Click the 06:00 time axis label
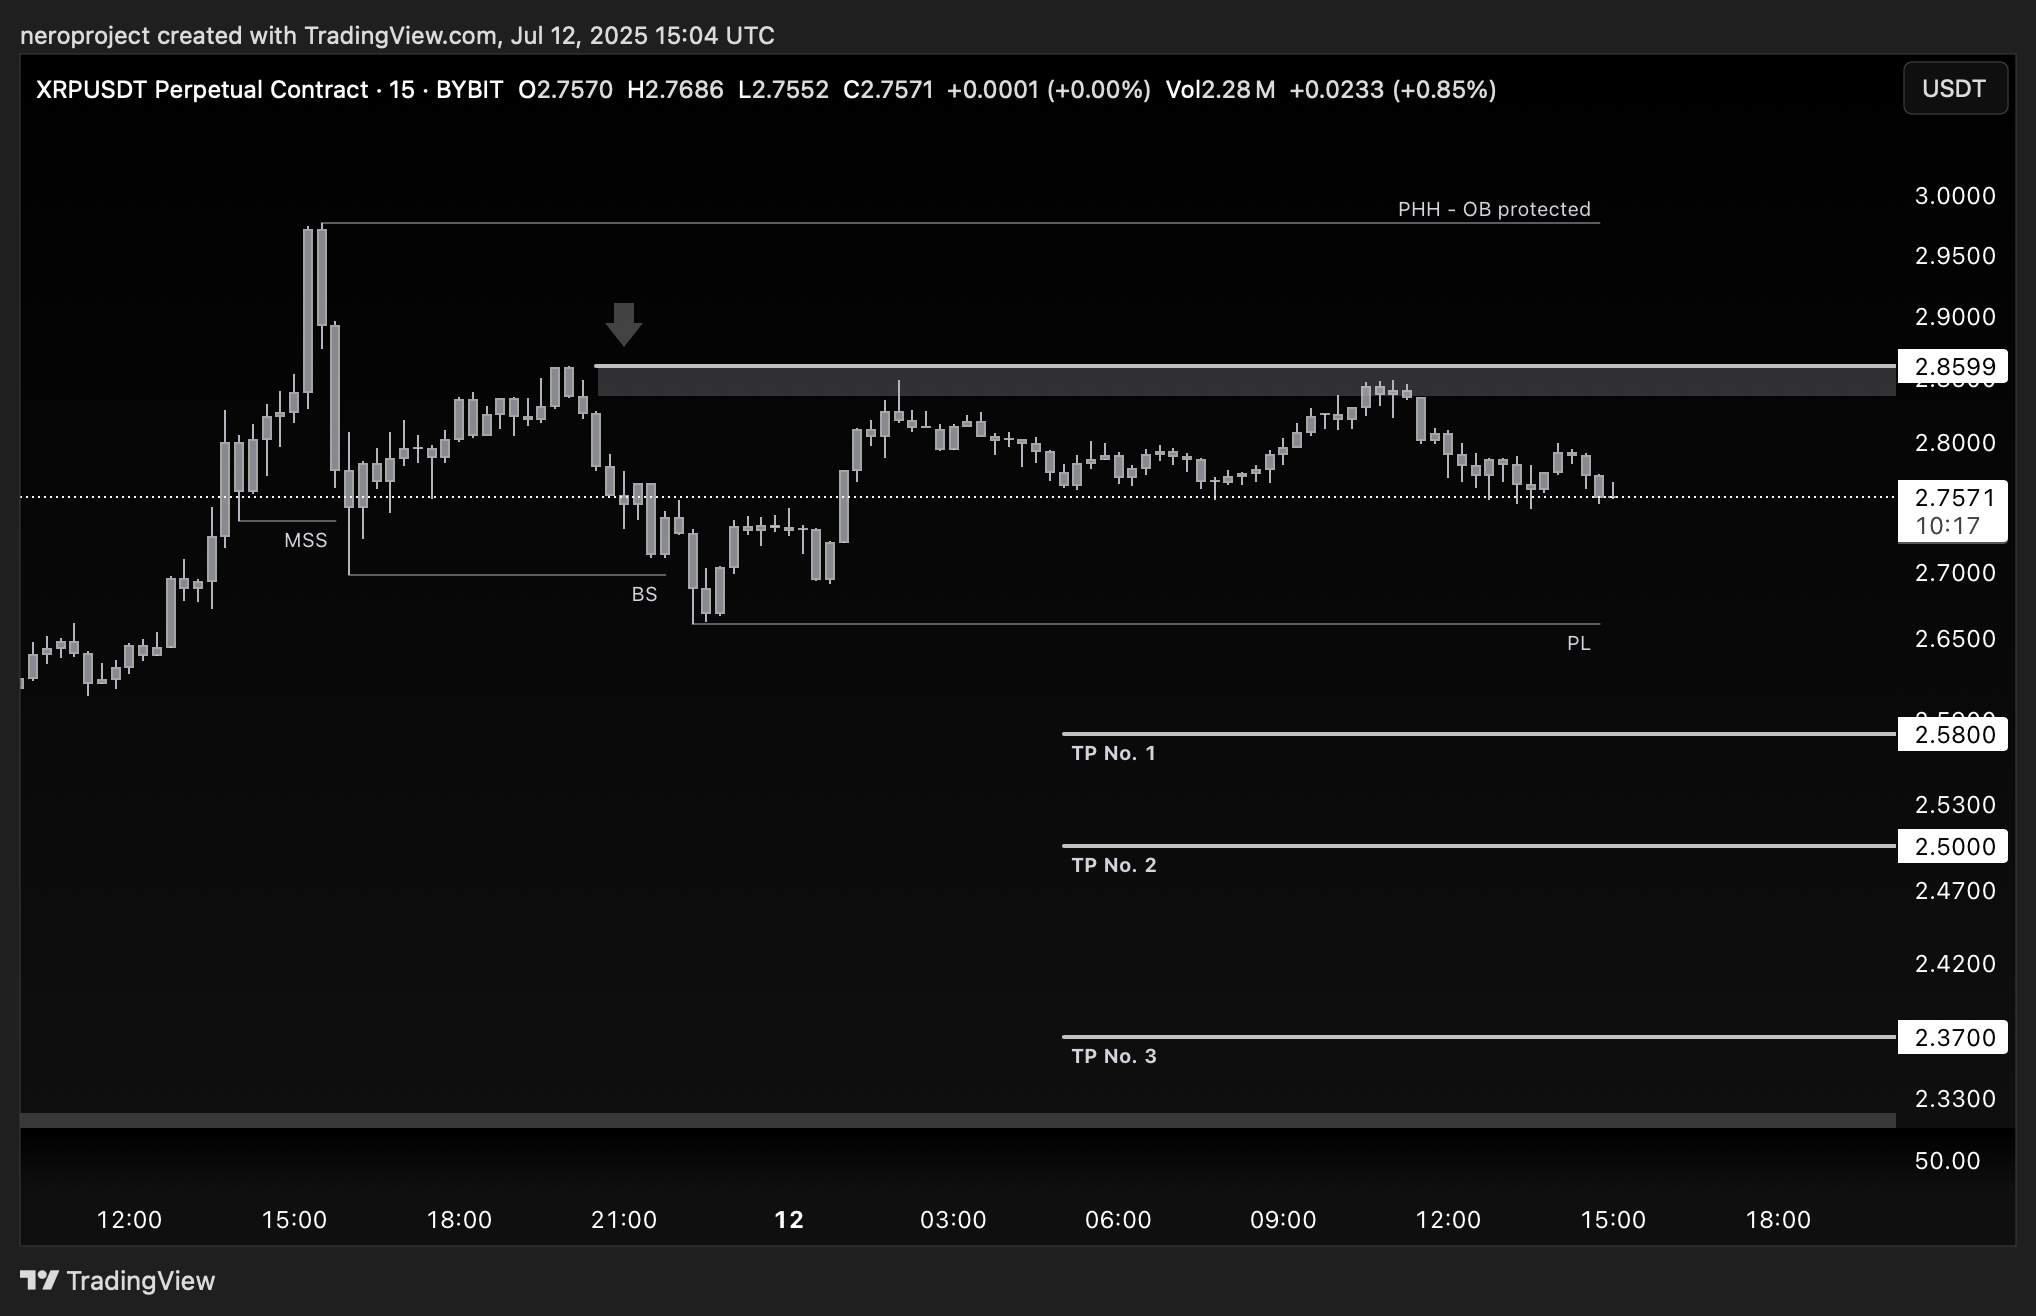 click(1118, 1220)
